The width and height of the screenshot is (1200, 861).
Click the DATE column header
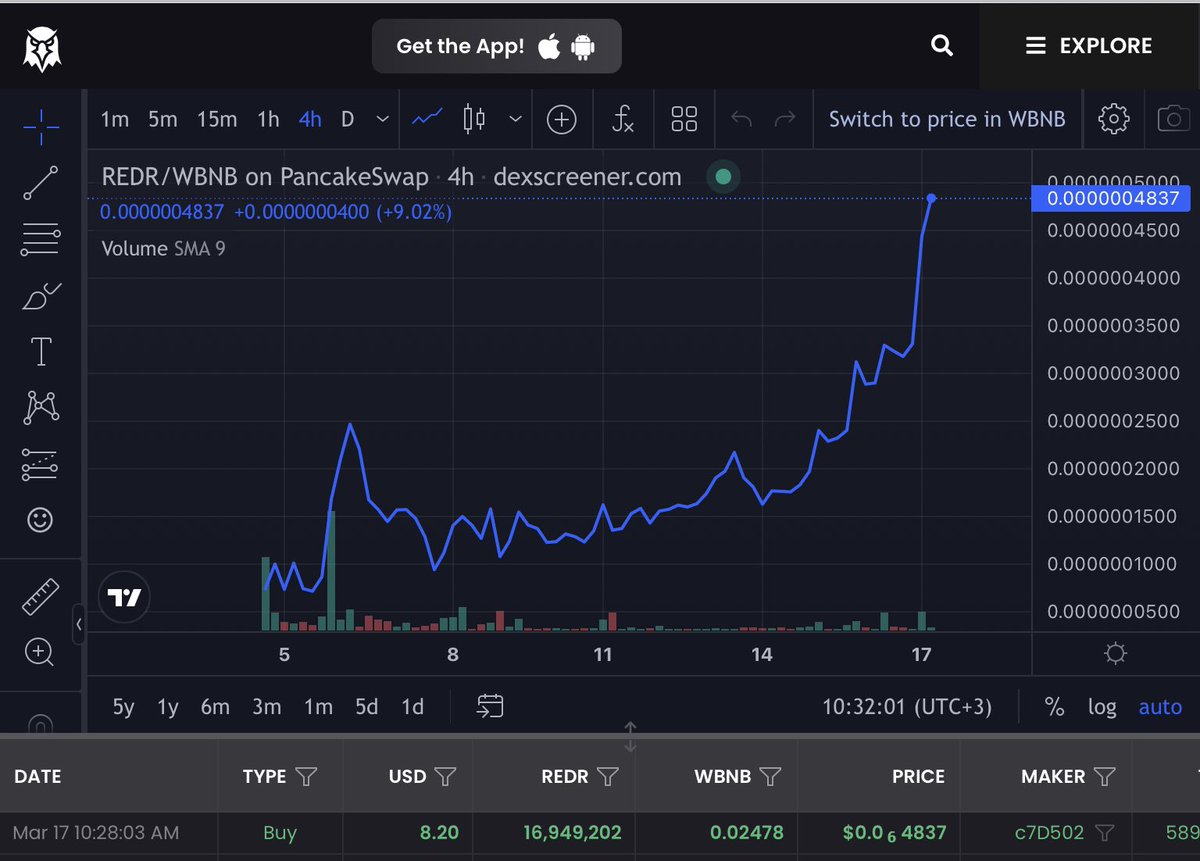pos(37,777)
